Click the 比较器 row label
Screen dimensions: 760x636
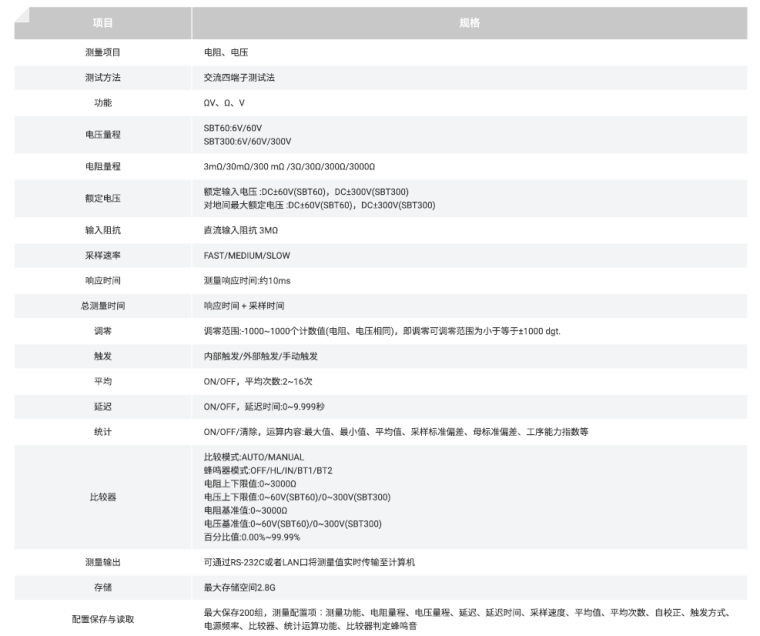pos(103,497)
